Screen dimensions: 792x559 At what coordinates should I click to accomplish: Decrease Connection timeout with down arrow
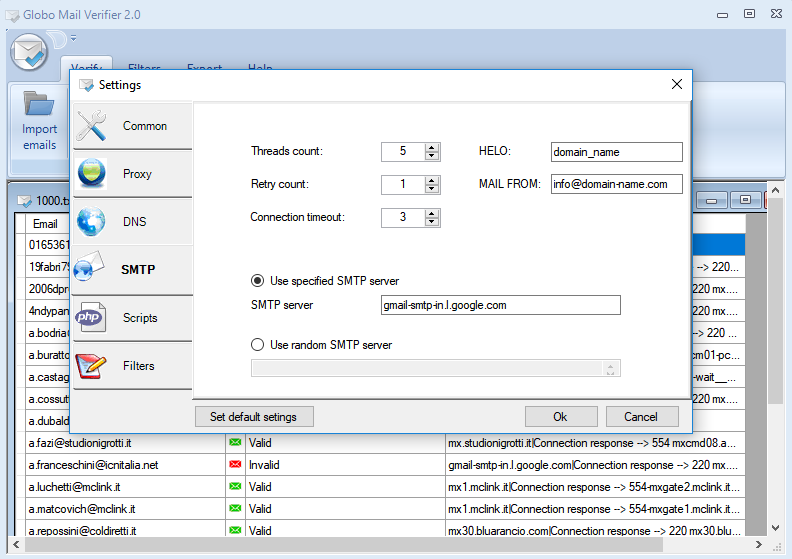coord(431,222)
